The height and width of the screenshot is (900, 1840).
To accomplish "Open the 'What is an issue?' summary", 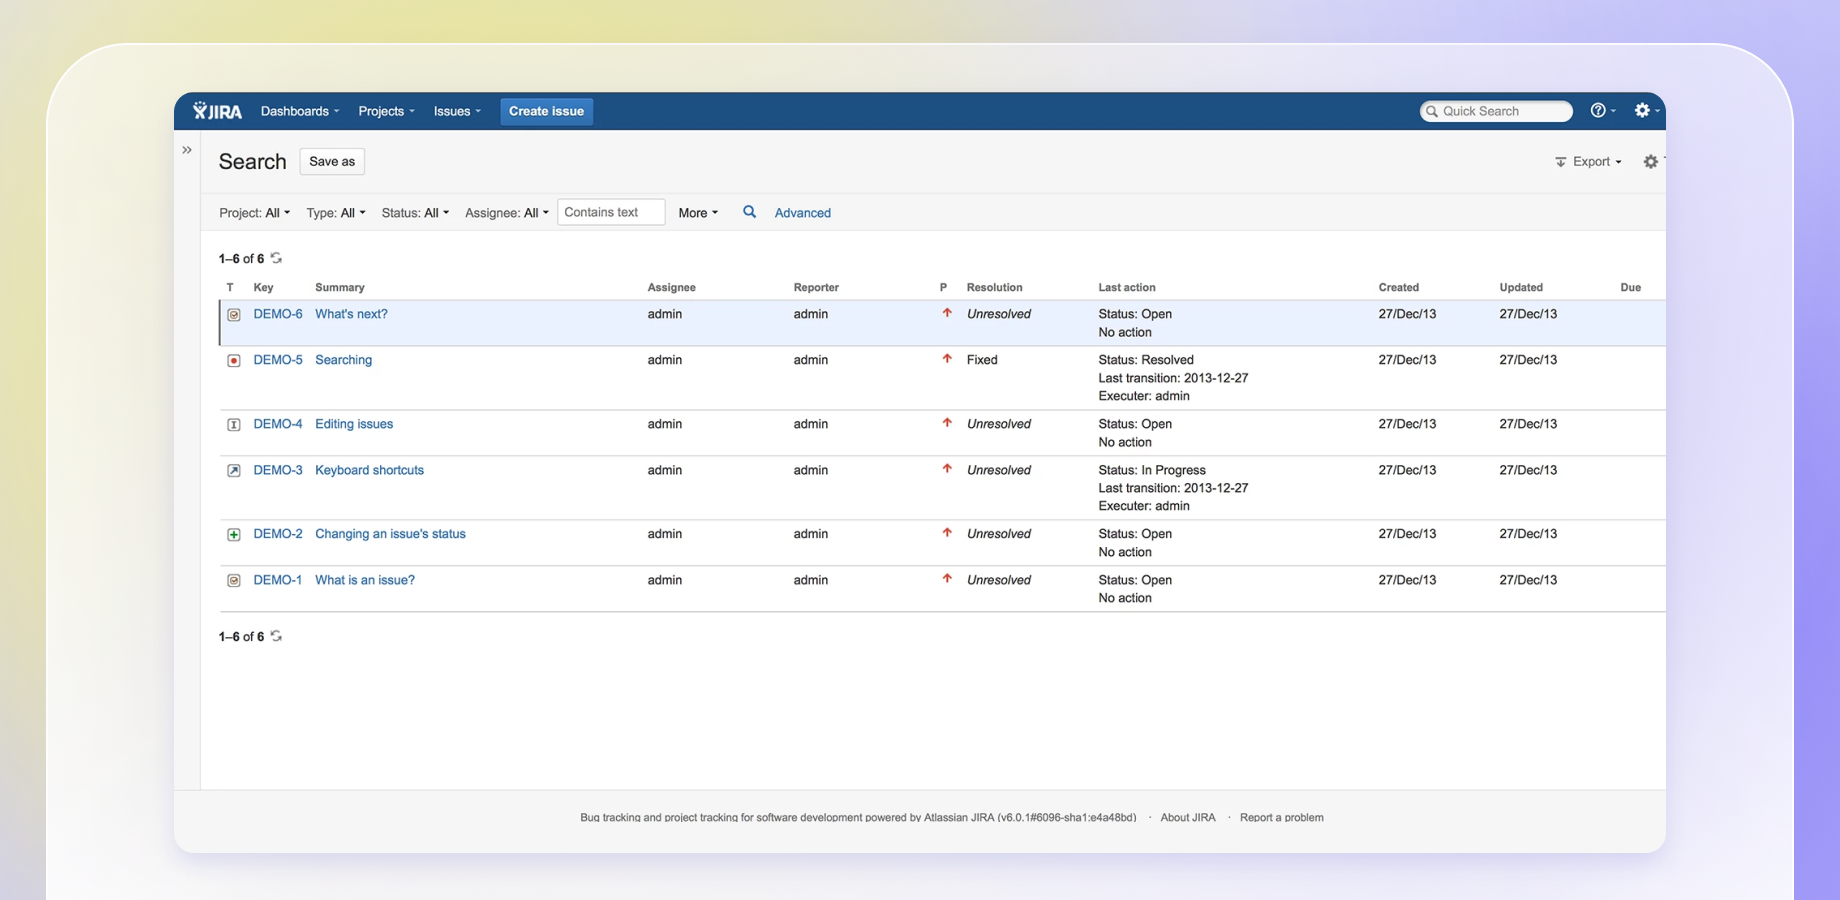I will (x=365, y=580).
